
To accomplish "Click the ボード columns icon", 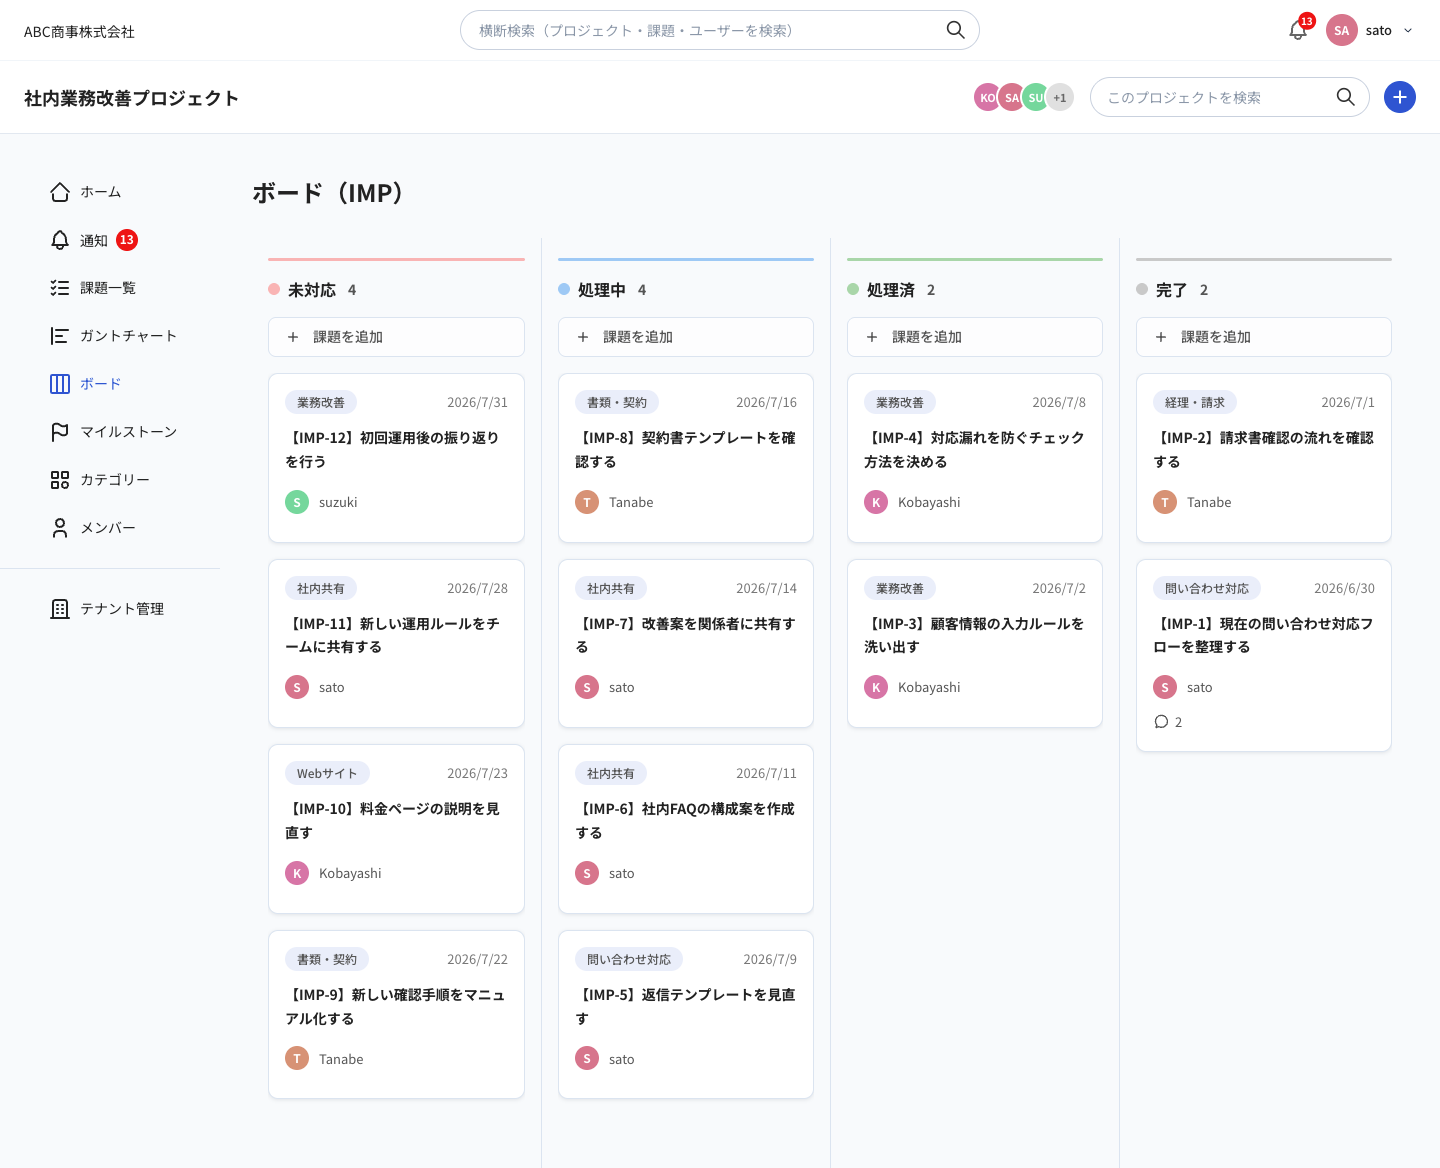I will pyautogui.click(x=60, y=384).
